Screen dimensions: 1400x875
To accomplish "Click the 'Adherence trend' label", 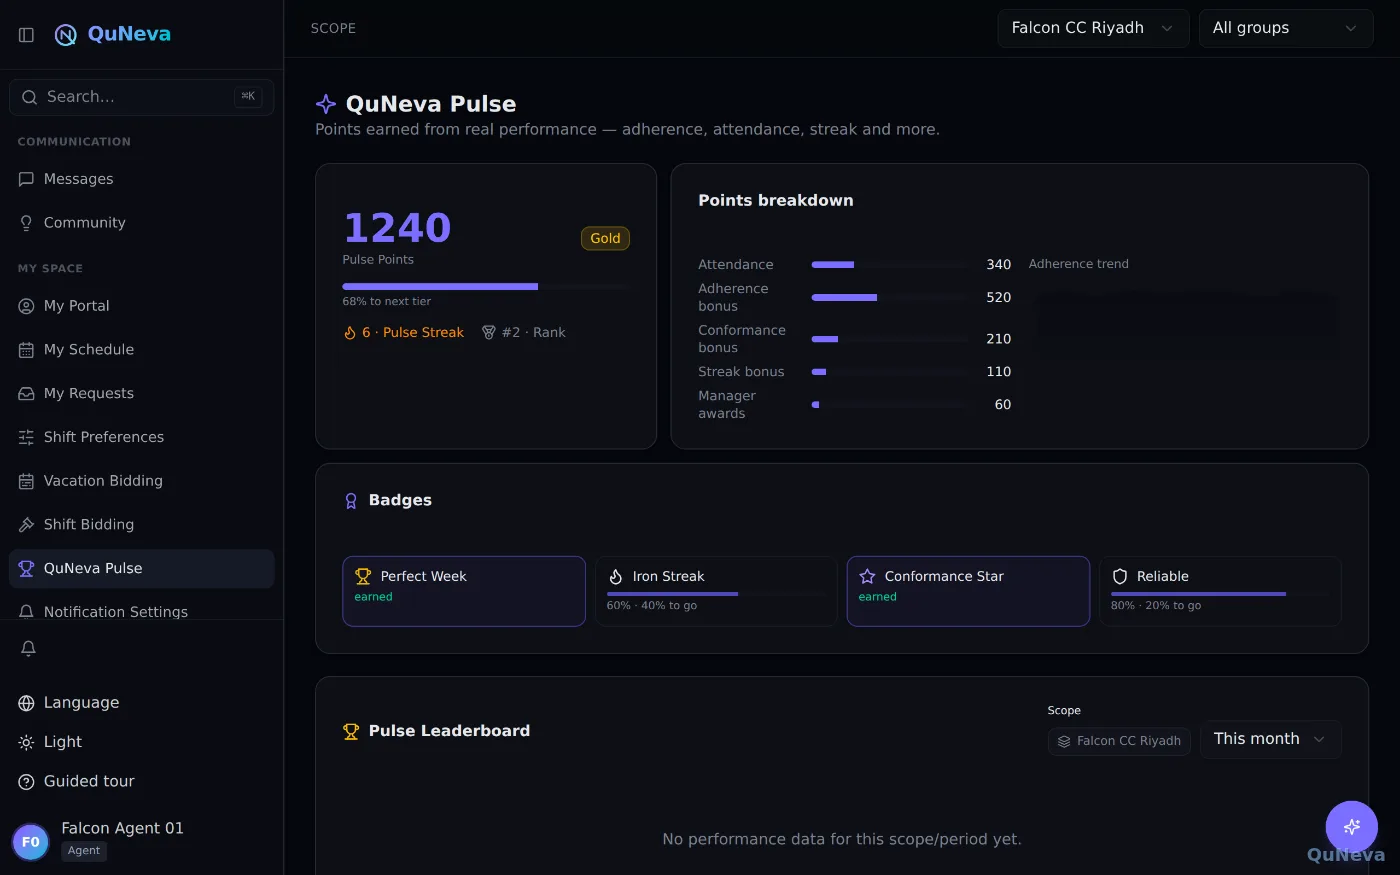I will tap(1079, 264).
